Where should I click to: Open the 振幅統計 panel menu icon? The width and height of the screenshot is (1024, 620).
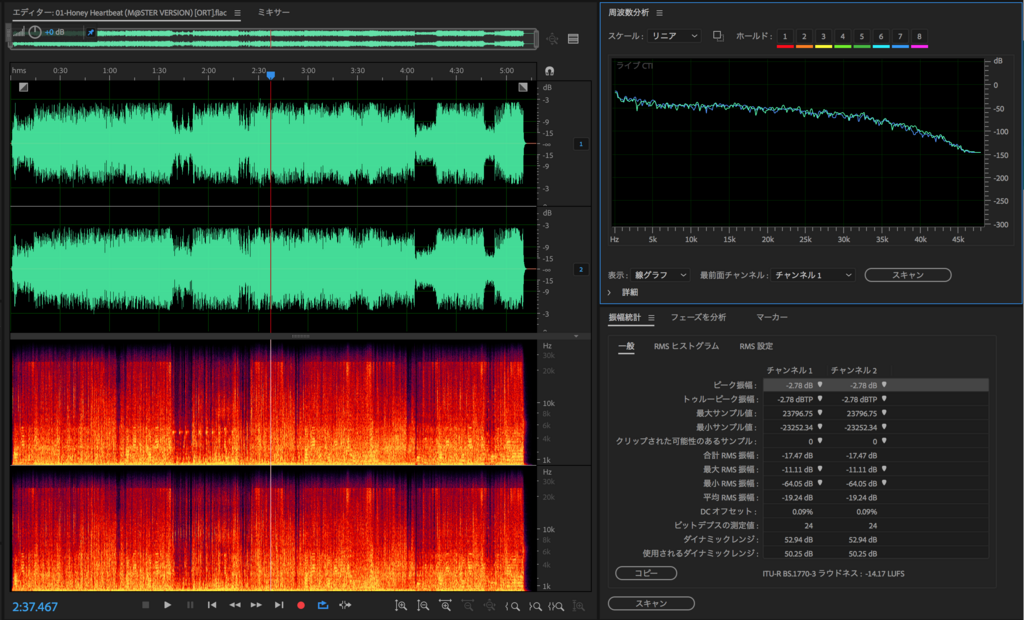coord(651,318)
